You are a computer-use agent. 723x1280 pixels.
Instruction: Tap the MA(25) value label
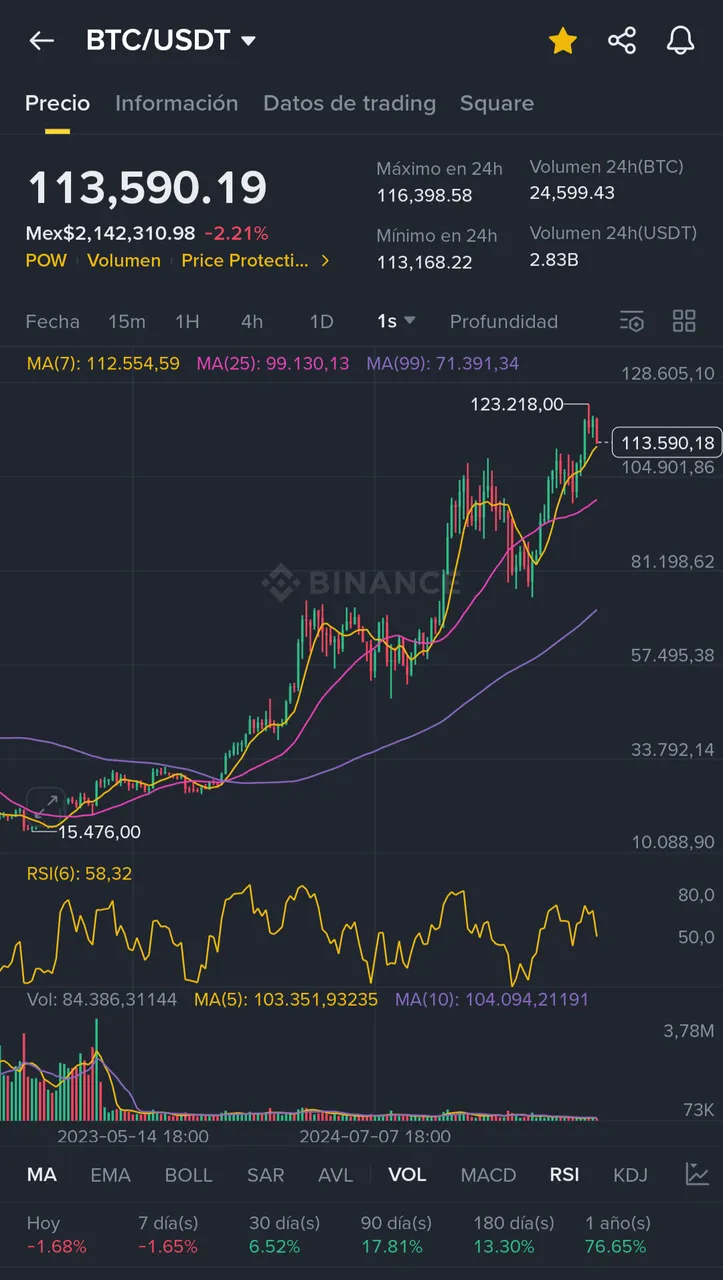pyautogui.click(x=273, y=364)
